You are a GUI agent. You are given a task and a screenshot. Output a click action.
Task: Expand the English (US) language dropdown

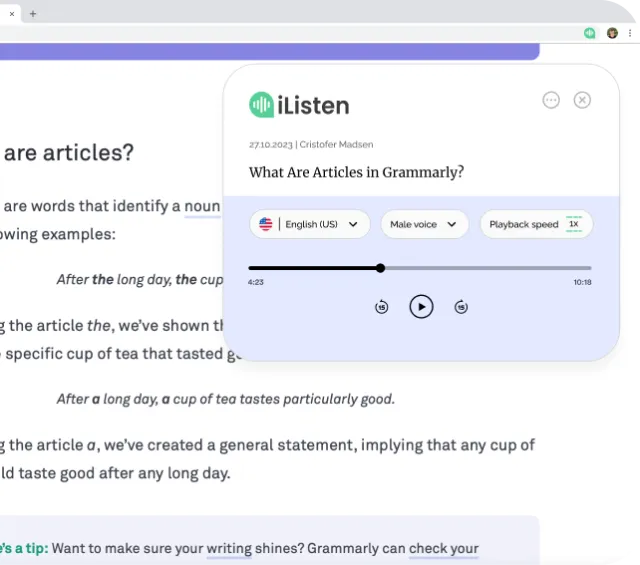[x=310, y=224]
